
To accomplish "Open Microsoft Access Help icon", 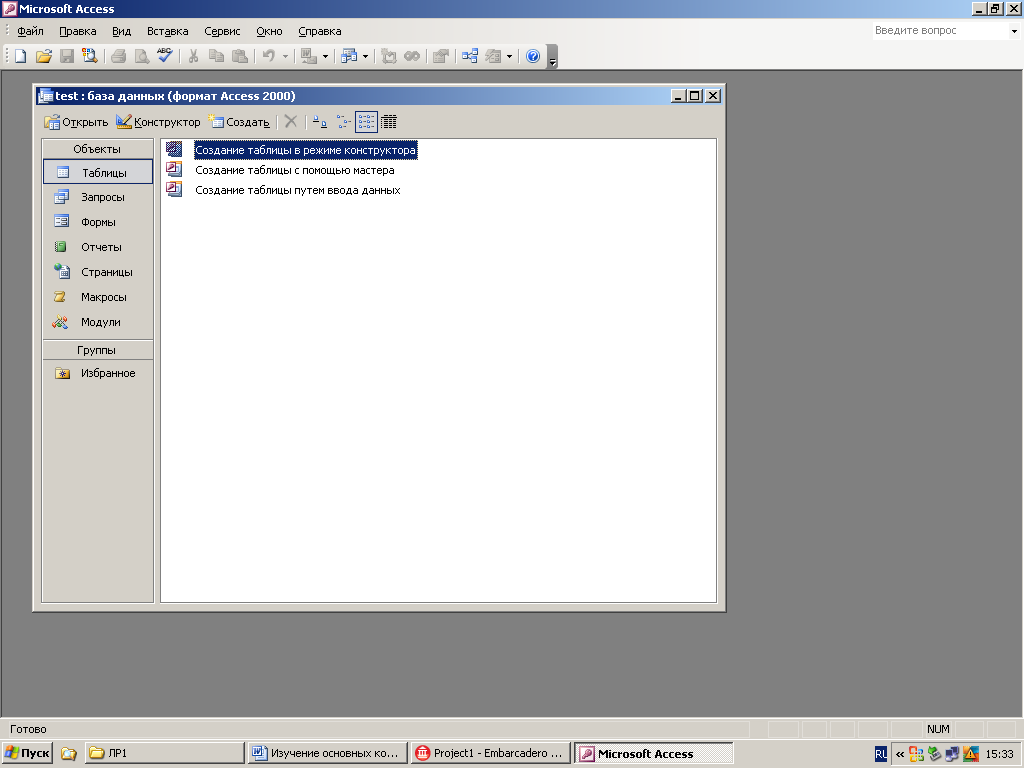I will point(533,56).
